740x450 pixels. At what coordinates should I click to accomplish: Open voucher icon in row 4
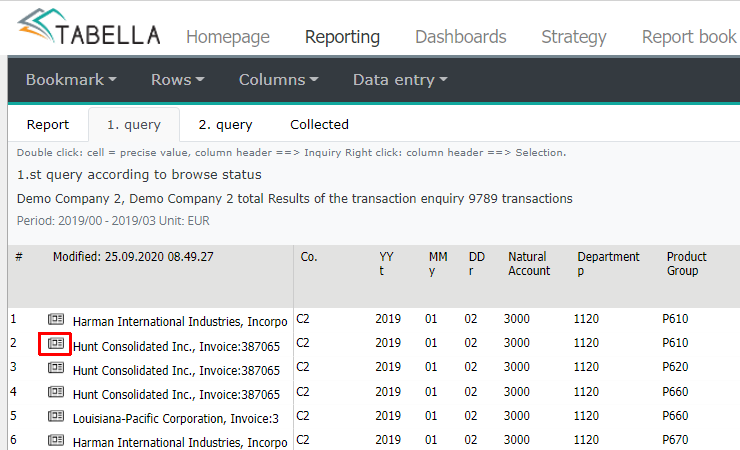pos(56,392)
